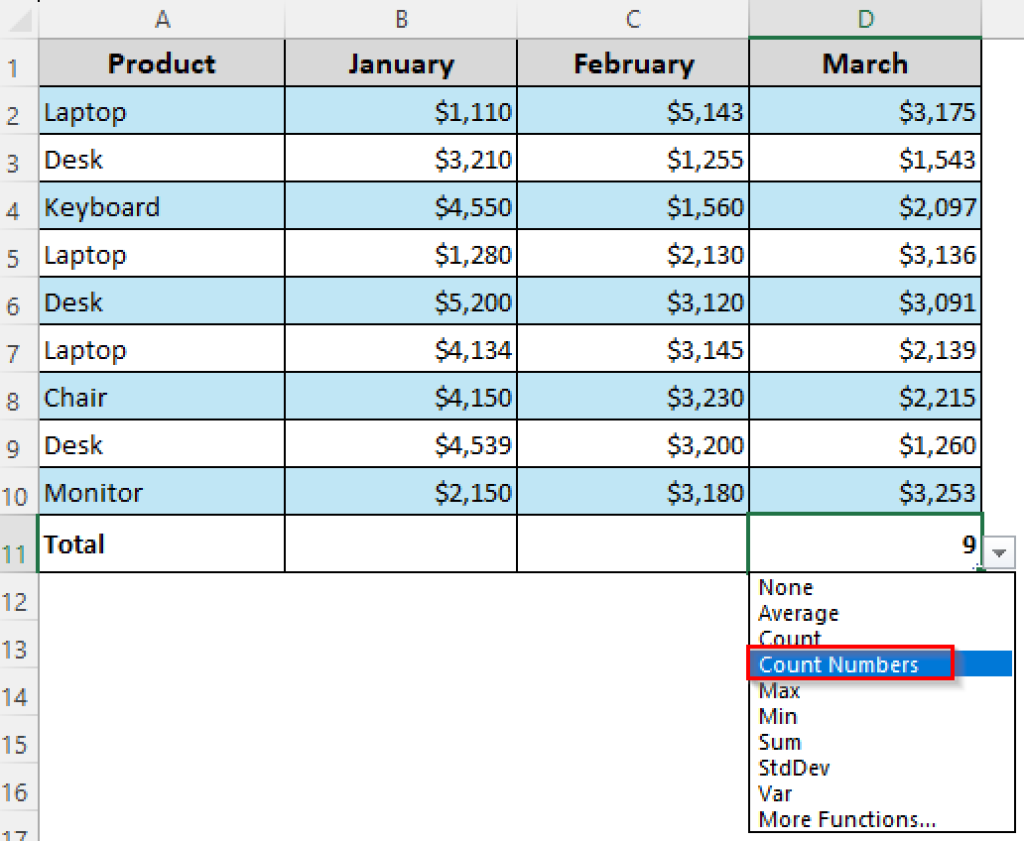The height and width of the screenshot is (841, 1024).
Task: Select Min in the function list
Action: click(x=777, y=716)
